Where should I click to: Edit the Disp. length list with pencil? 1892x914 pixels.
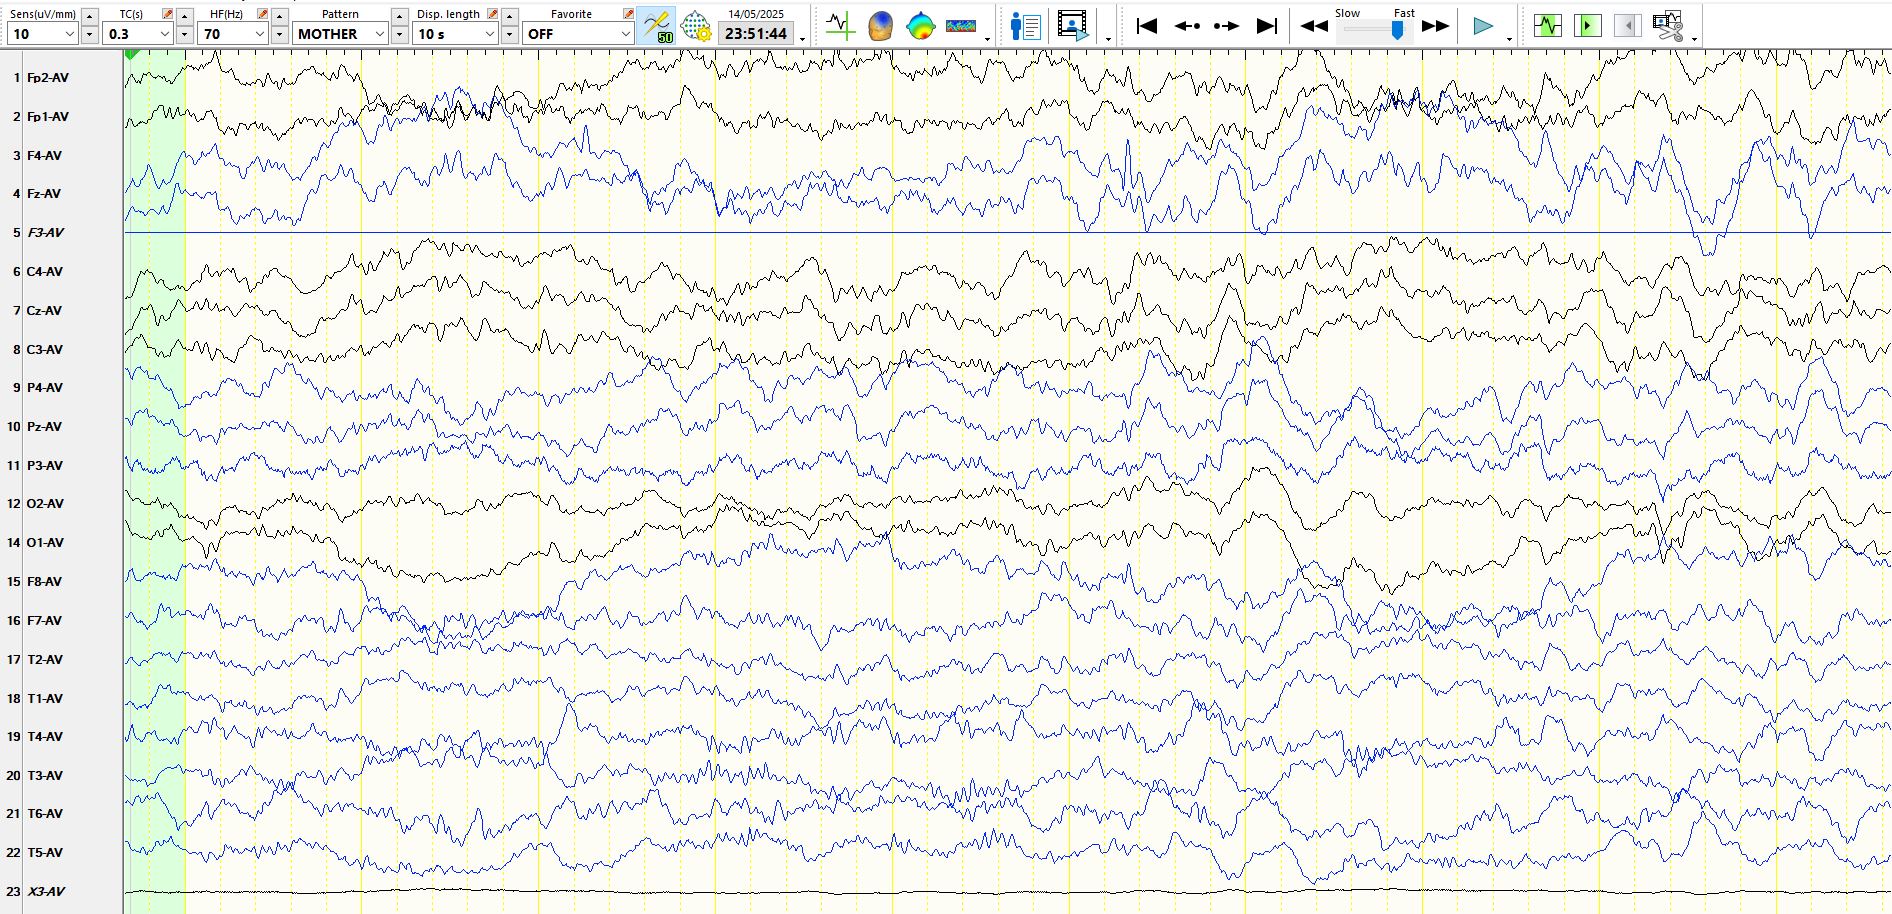click(492, 14)
